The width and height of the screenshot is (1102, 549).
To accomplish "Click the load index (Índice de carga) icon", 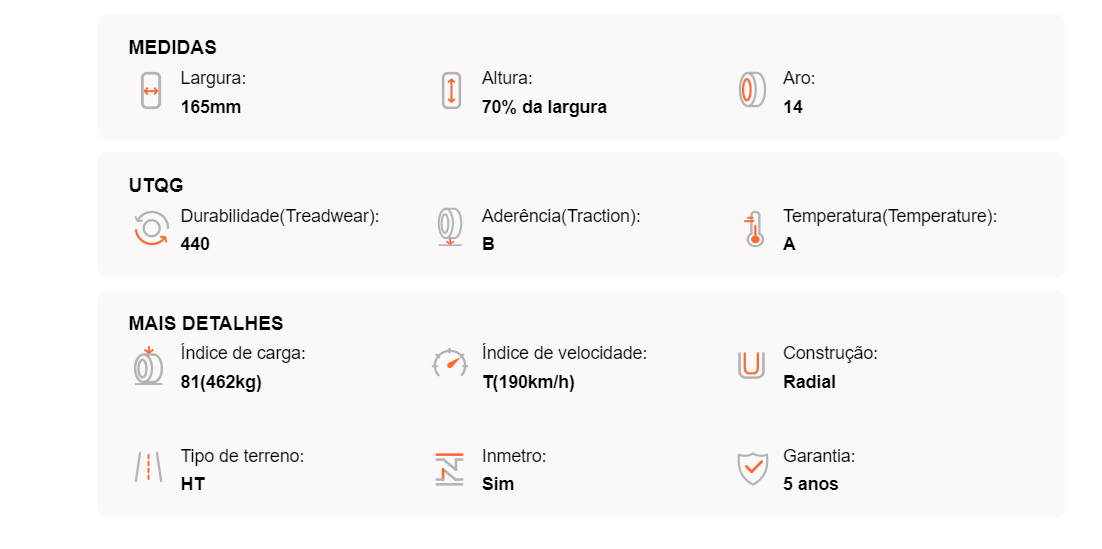I will point(148,366).
